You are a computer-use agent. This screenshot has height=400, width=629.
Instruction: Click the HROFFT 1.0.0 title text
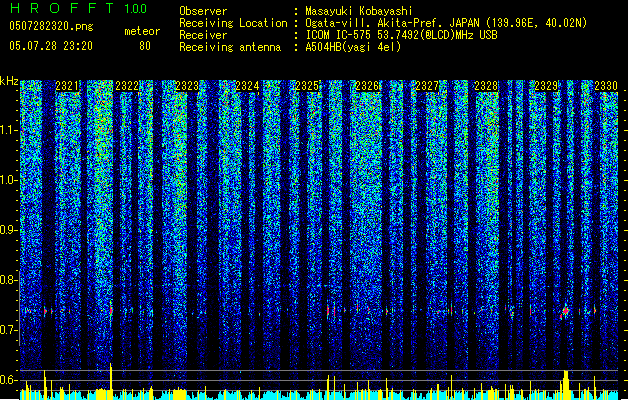click(x=79, y=8)
